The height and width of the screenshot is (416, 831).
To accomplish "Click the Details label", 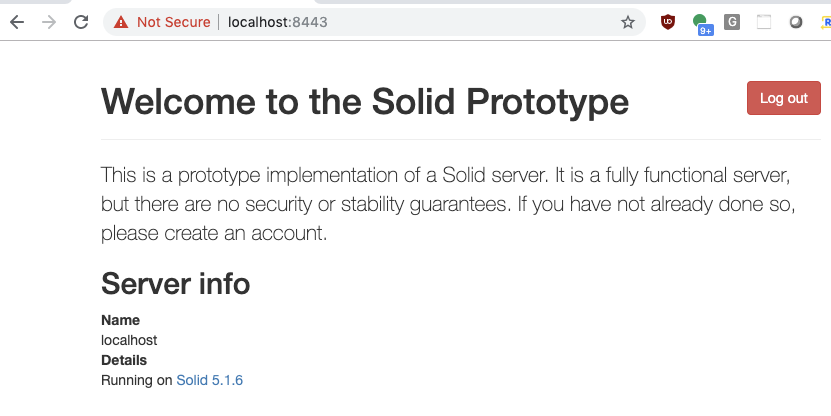I will tap(124, 360).
